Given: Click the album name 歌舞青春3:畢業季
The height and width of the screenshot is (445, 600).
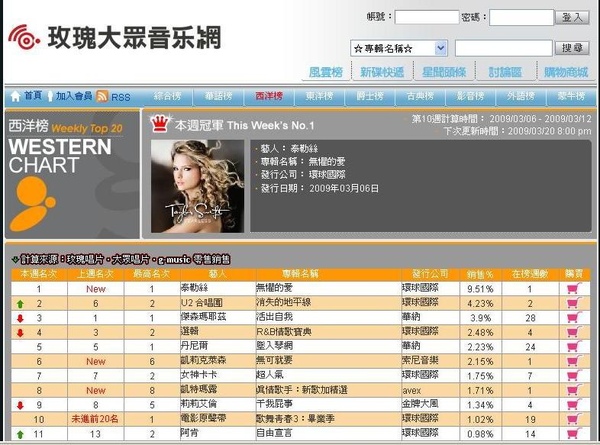Looking at the screenshot, I should tap(295, 419).
